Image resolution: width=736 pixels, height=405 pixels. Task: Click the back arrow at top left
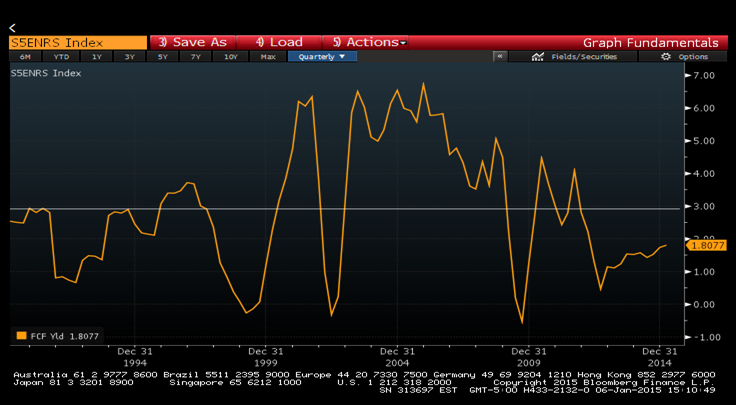(12, 27)
